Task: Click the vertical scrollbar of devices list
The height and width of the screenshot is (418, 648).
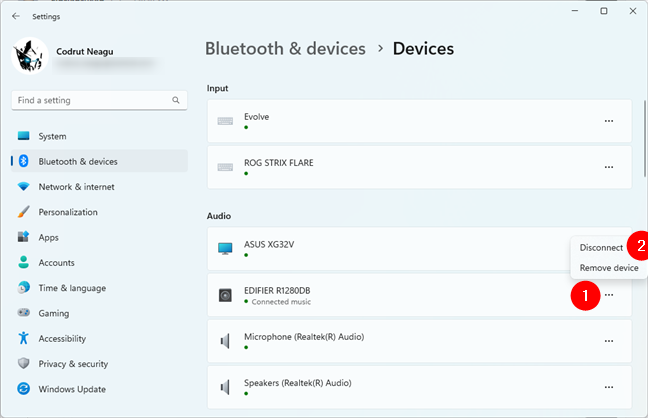Action: (644, 139)
